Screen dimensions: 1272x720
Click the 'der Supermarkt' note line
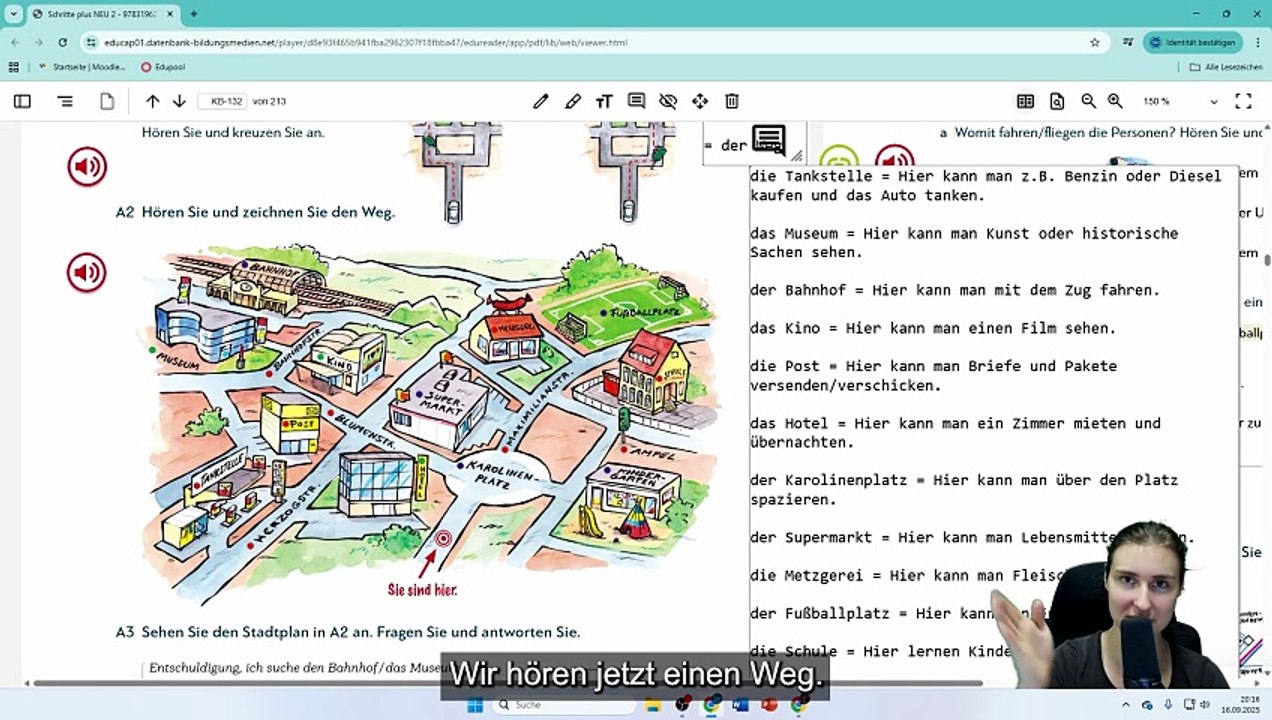(972, 537)
